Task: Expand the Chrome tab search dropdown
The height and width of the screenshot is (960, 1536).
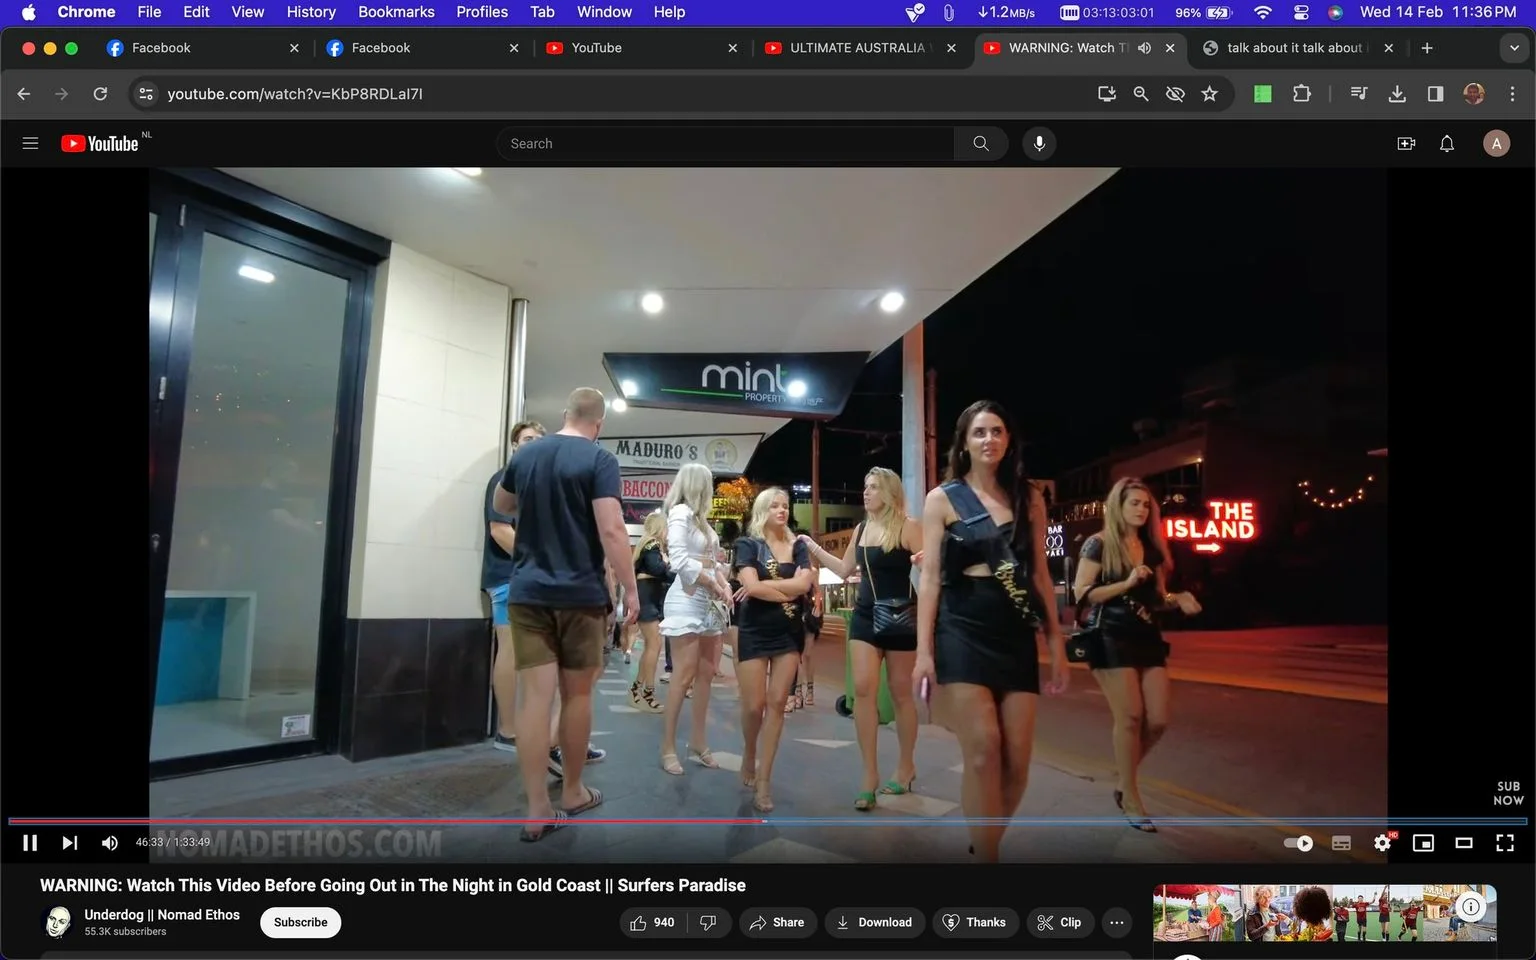Action: 1514,48
